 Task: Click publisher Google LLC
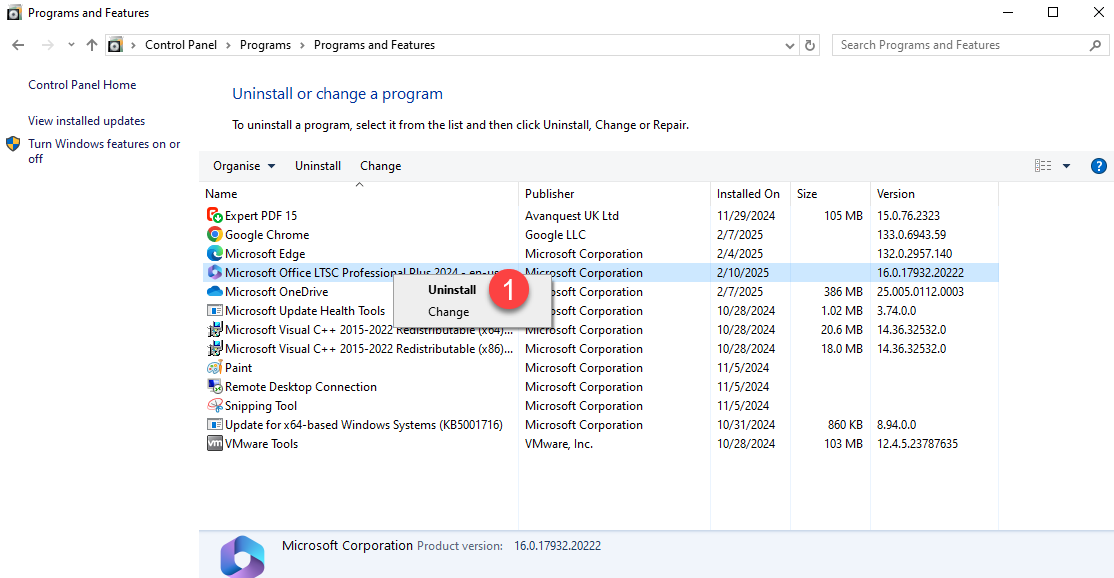pyautogui.click(x=556, y=235)
